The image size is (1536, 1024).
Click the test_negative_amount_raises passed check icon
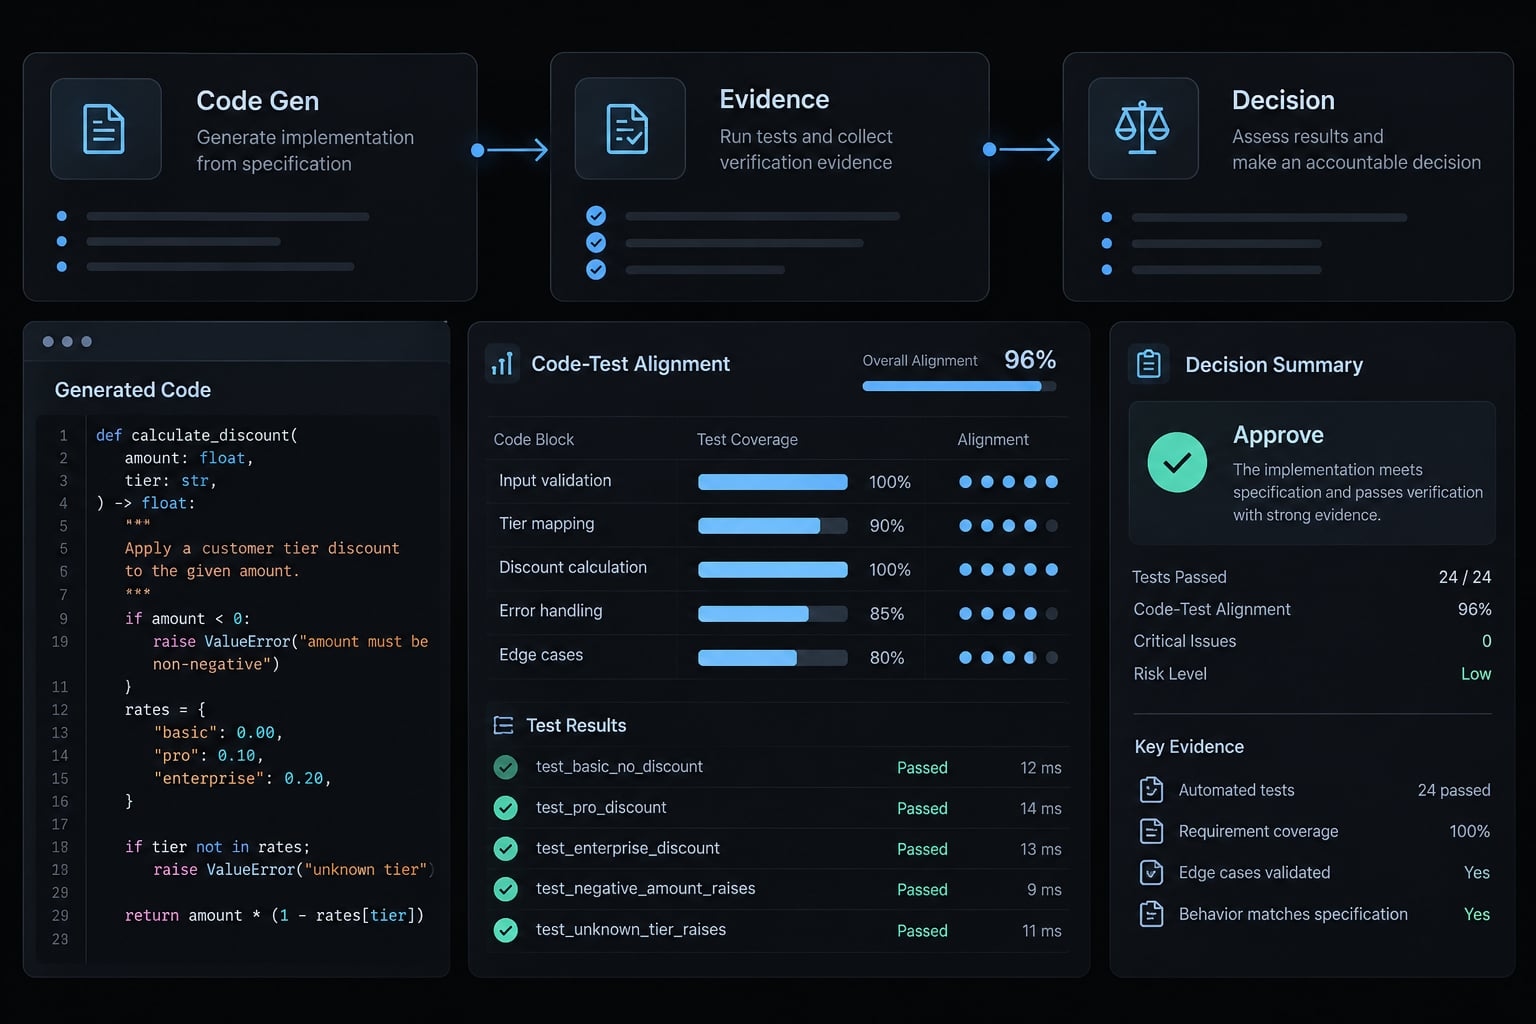tap(506, 889)
